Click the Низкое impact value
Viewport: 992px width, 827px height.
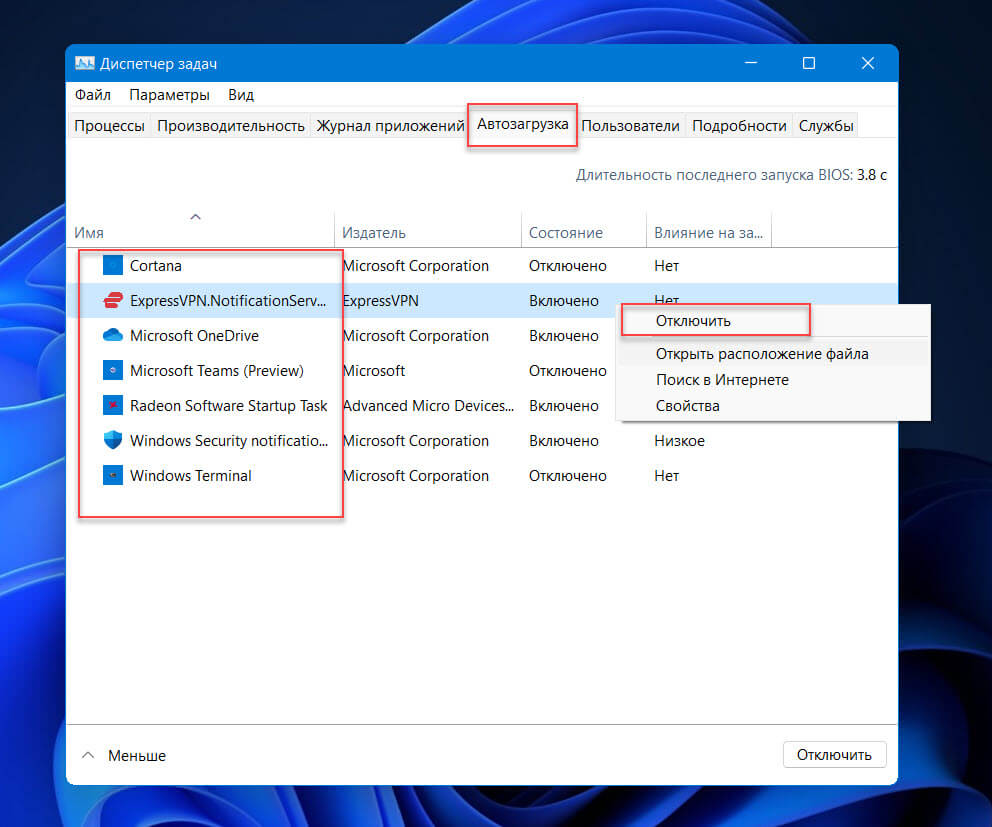[679, 440]
